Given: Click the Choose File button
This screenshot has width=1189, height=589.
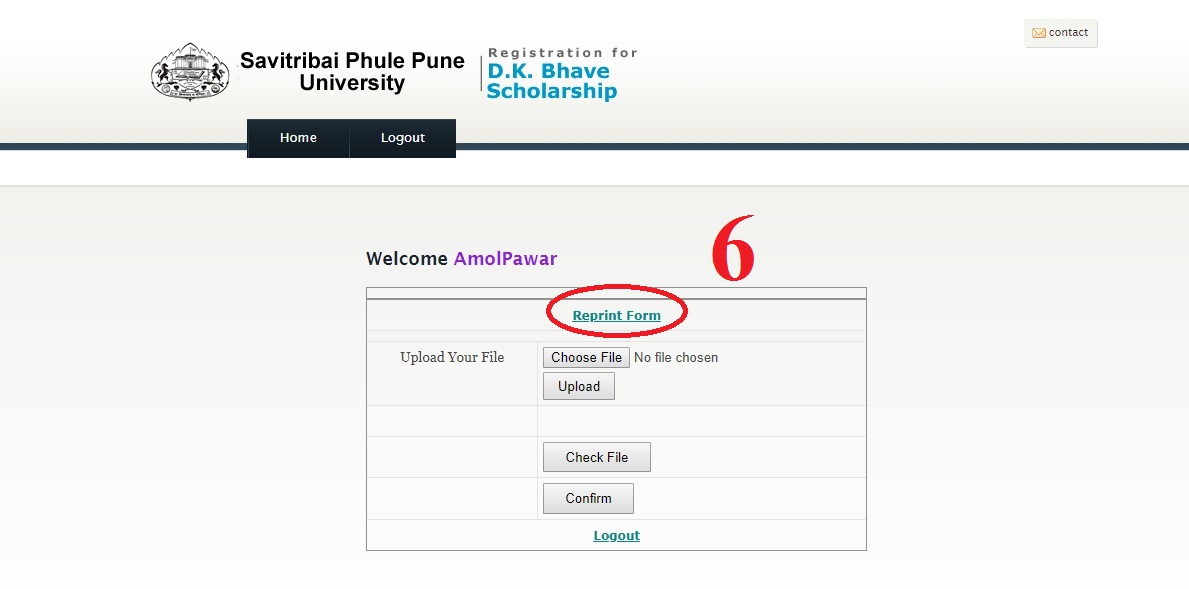Looking at the screenshot, I should 586,357.
